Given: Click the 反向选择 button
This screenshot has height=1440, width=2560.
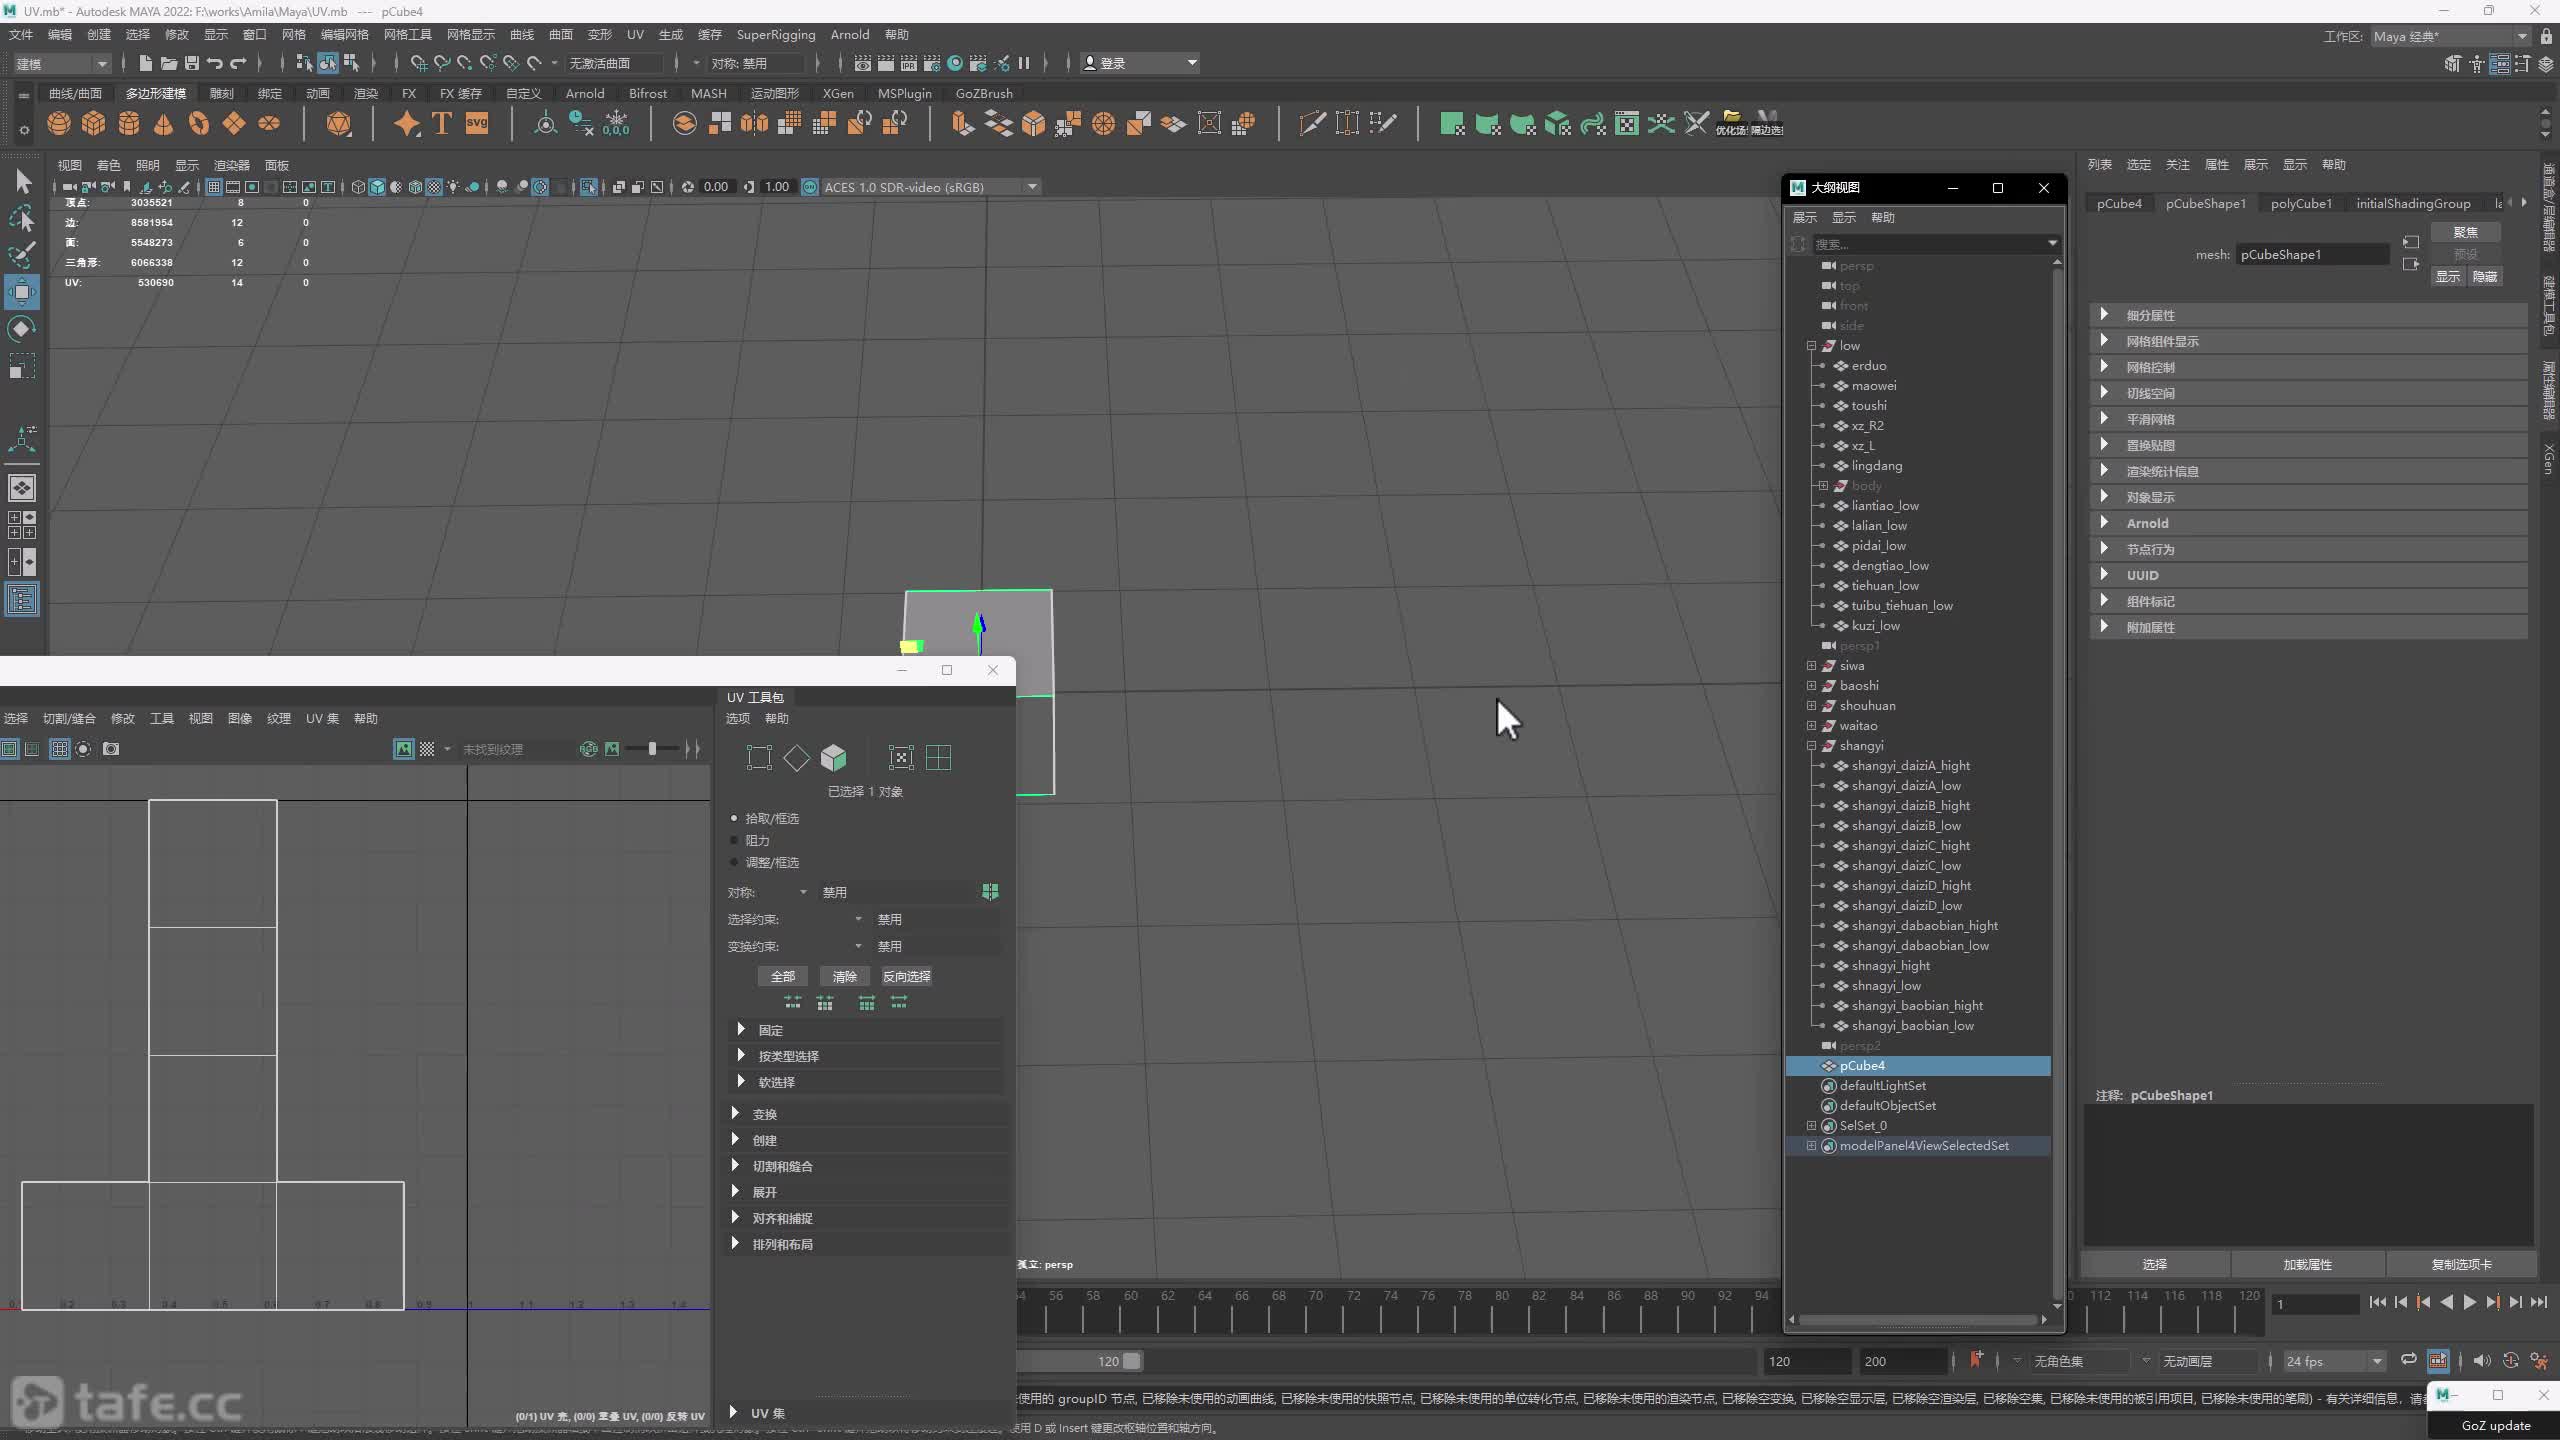Looking at the screenshot, I should click(x=907, y=976).
